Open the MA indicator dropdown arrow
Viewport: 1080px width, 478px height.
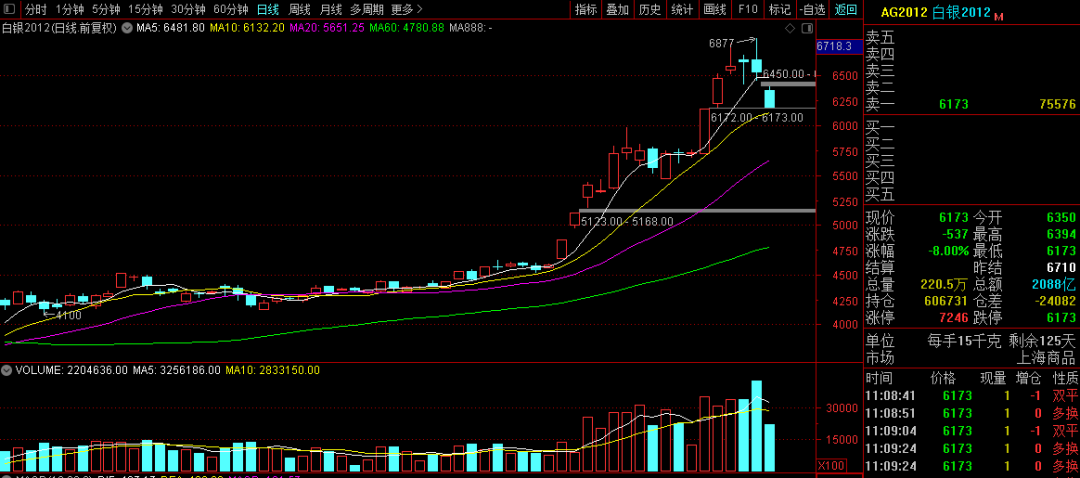[x=127, y=28]
